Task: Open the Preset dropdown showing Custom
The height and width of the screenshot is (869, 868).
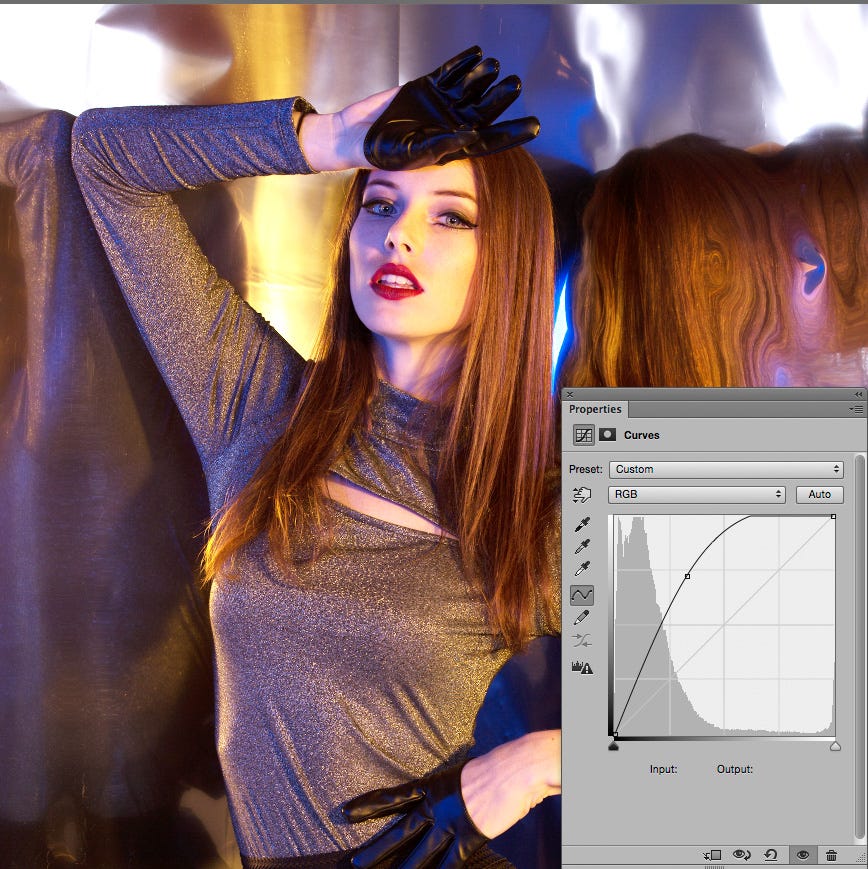Action: pos(726,469)
